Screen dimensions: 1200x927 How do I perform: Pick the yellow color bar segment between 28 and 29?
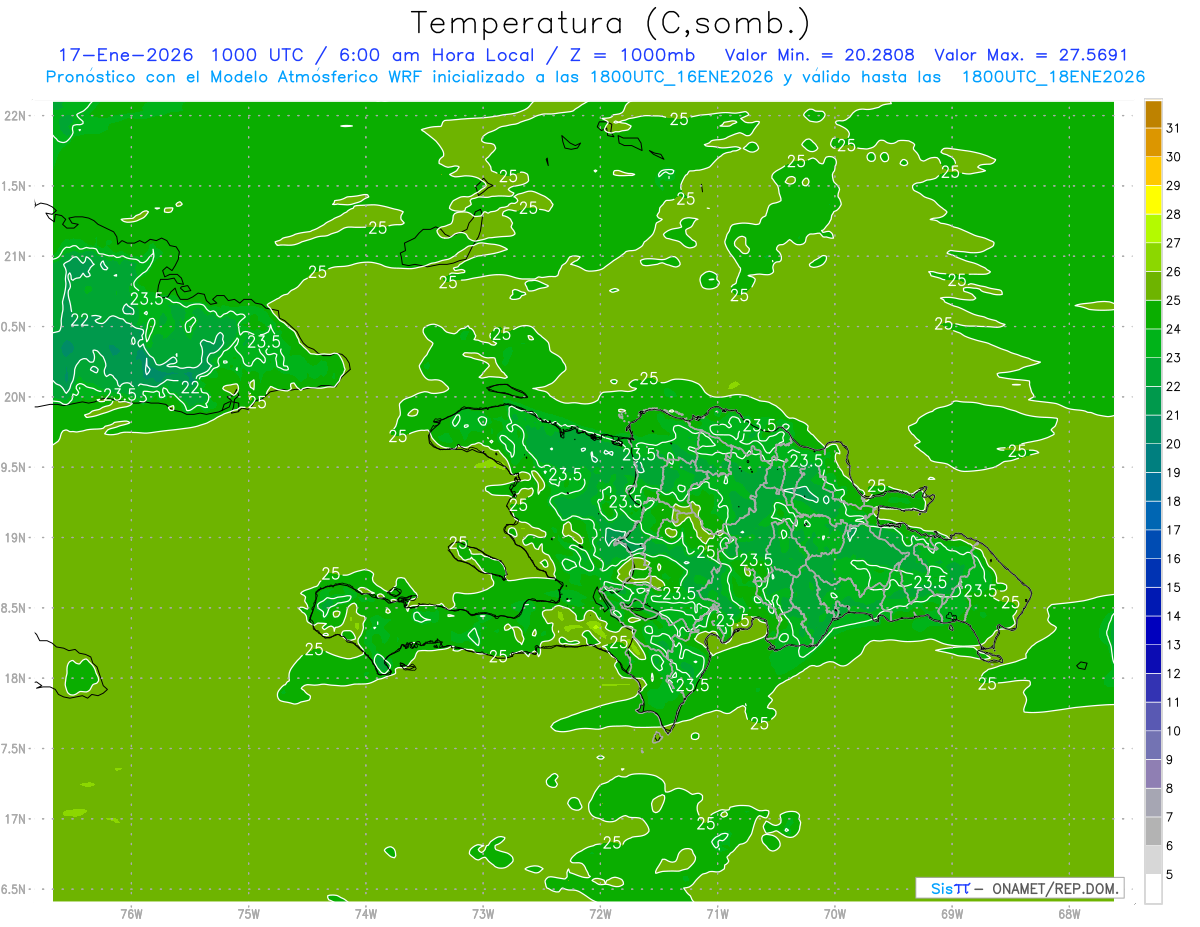point(1153,200)
